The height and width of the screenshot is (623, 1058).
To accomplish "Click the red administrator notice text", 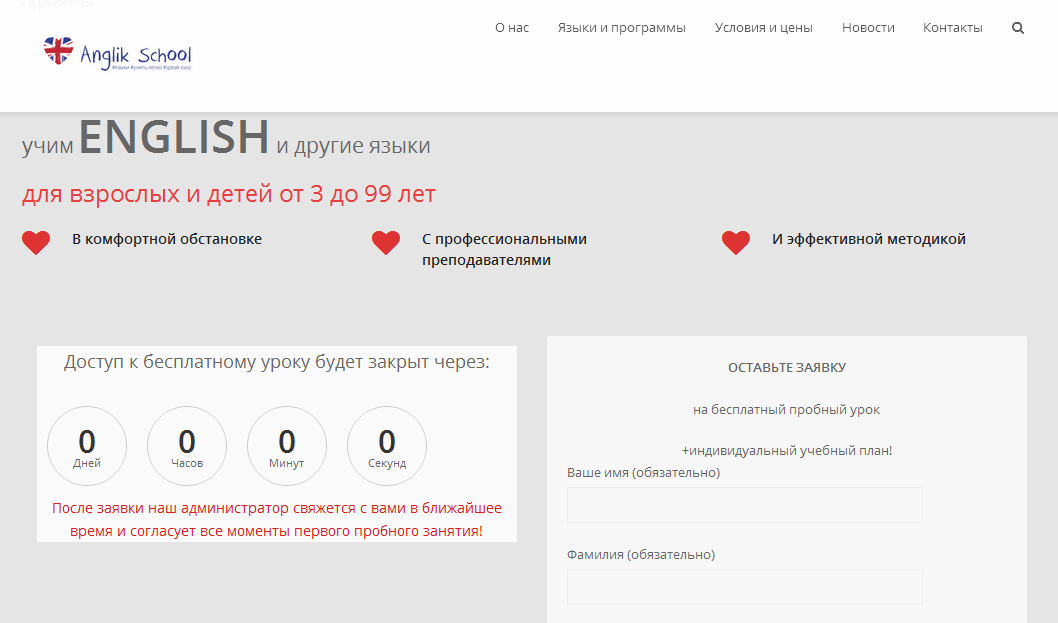I will (x=277, y=519).
